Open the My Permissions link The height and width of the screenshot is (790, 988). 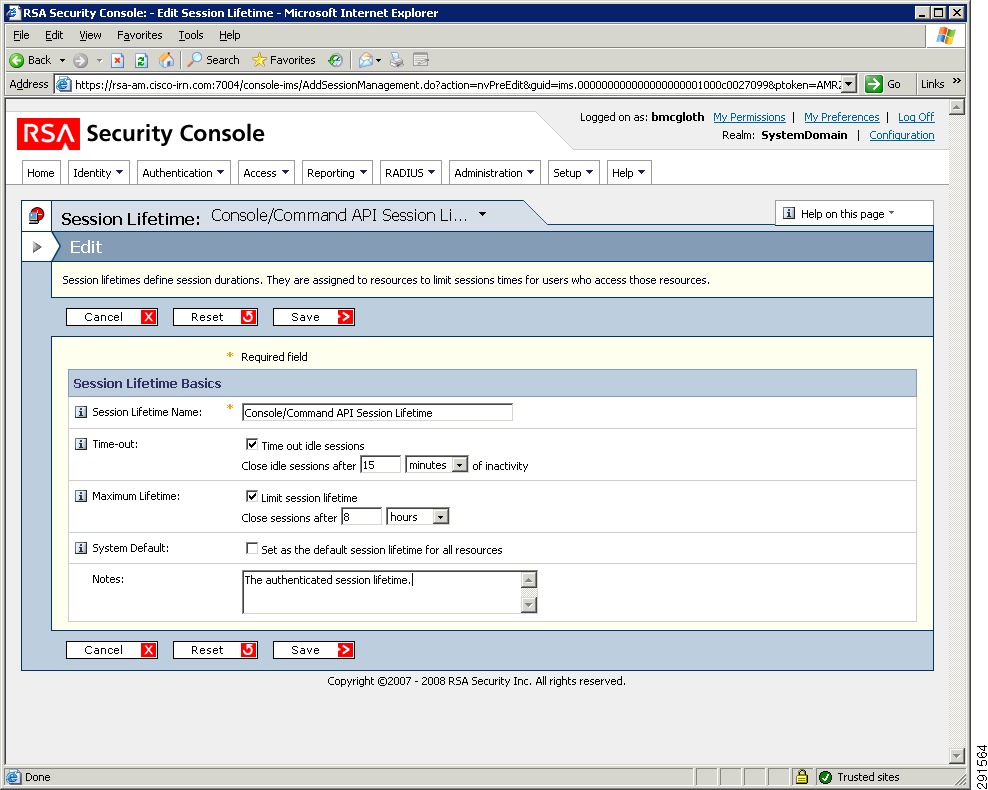749,117
